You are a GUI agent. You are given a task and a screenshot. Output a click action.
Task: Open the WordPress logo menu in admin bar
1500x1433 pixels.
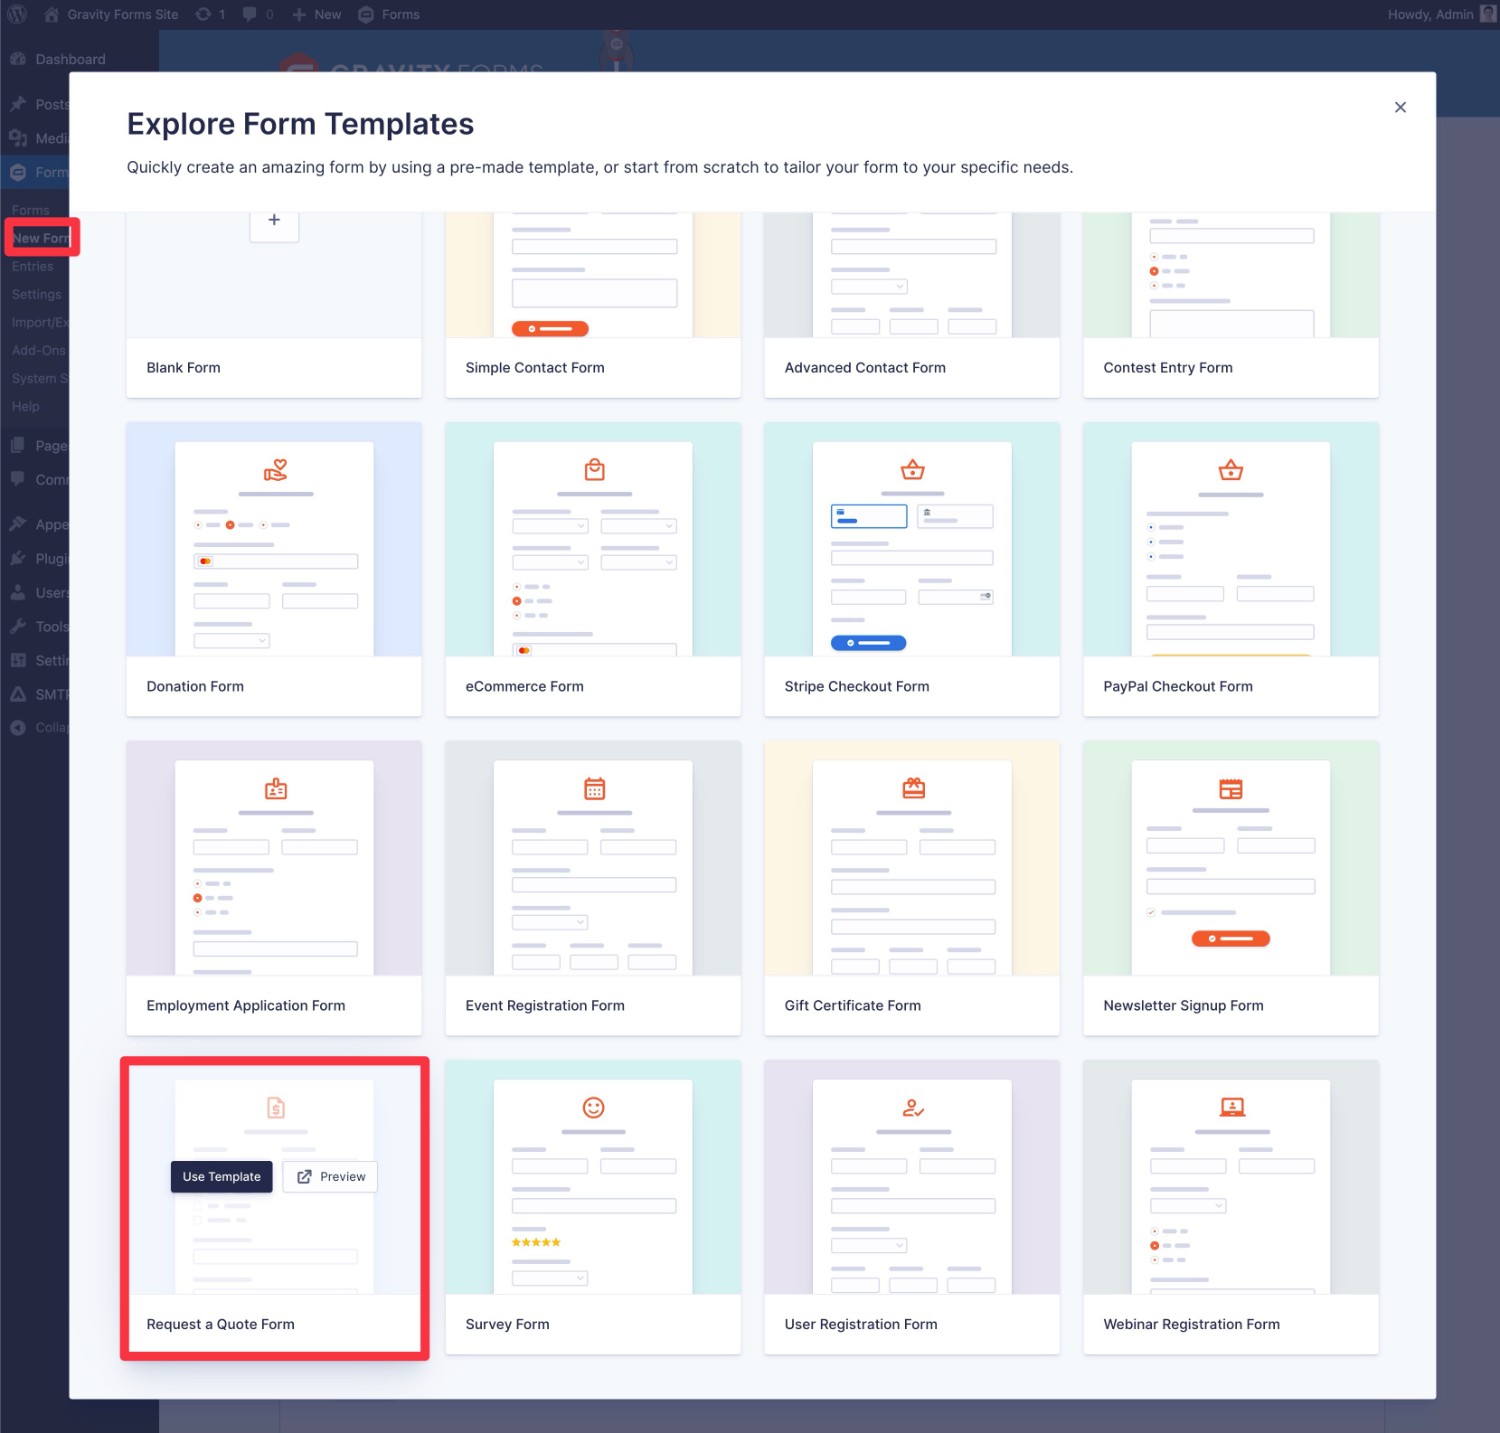(x=17, y=14)
